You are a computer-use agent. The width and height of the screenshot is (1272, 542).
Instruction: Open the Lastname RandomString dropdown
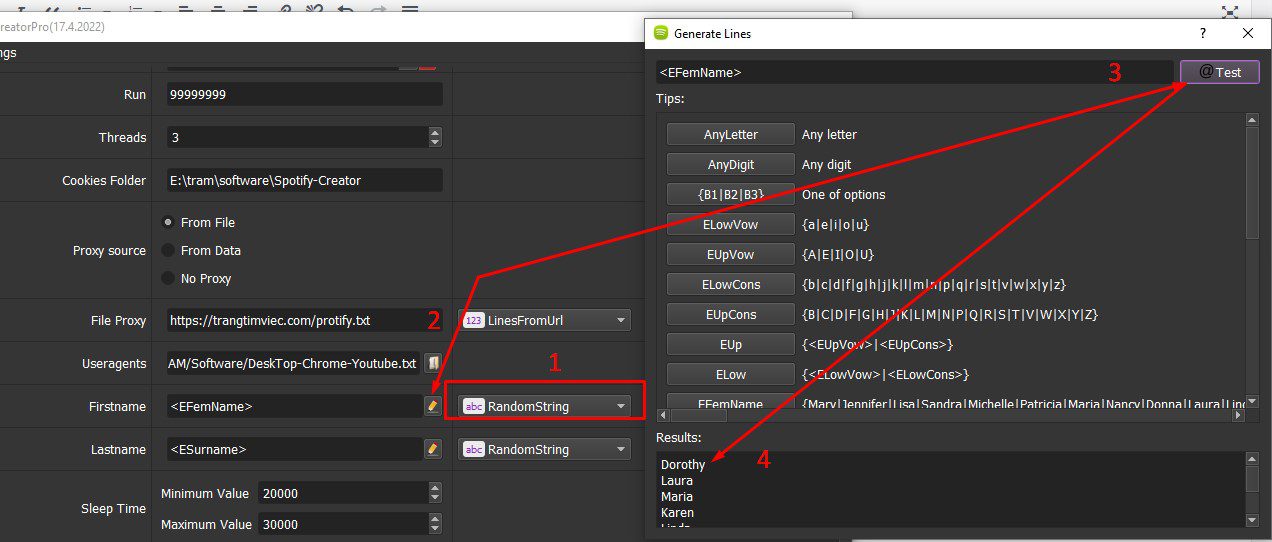tap(545, 449)
